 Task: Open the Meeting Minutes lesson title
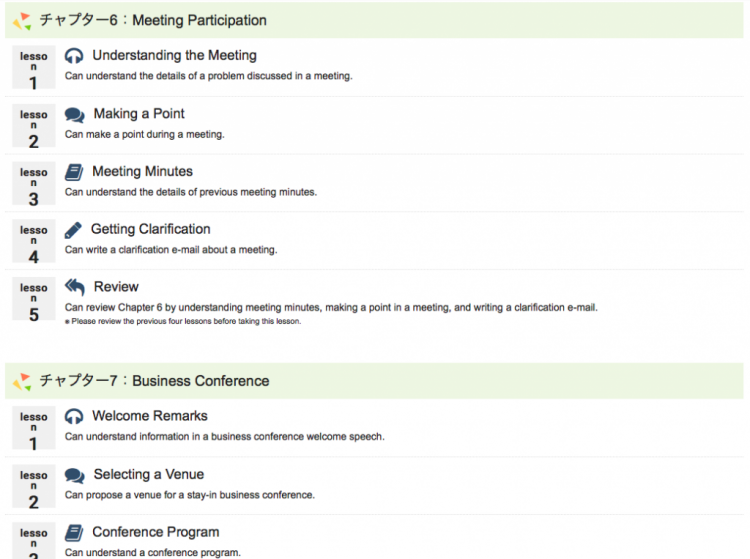143,171
